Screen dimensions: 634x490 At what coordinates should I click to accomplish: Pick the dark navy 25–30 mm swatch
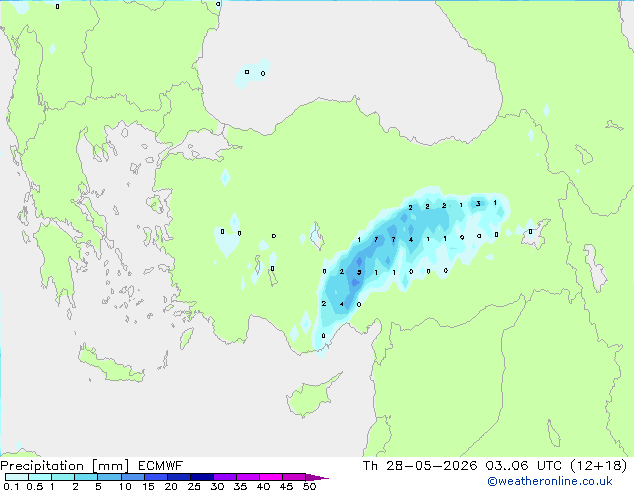click(202, 477)
